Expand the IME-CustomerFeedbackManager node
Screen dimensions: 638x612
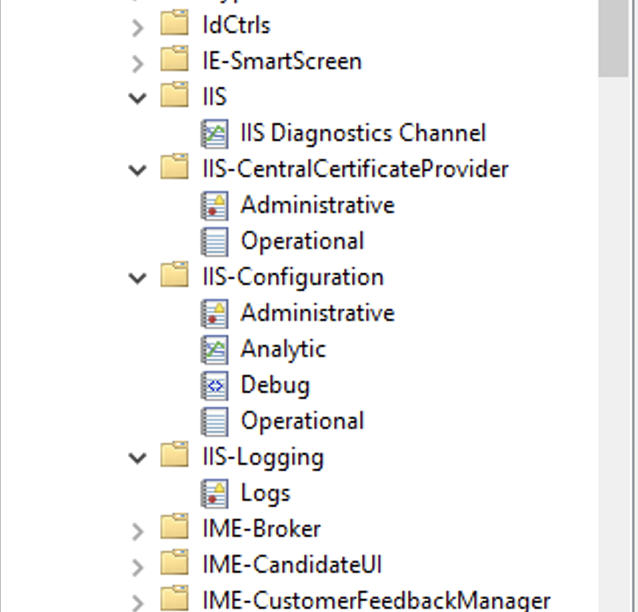(x=138, y=603)
